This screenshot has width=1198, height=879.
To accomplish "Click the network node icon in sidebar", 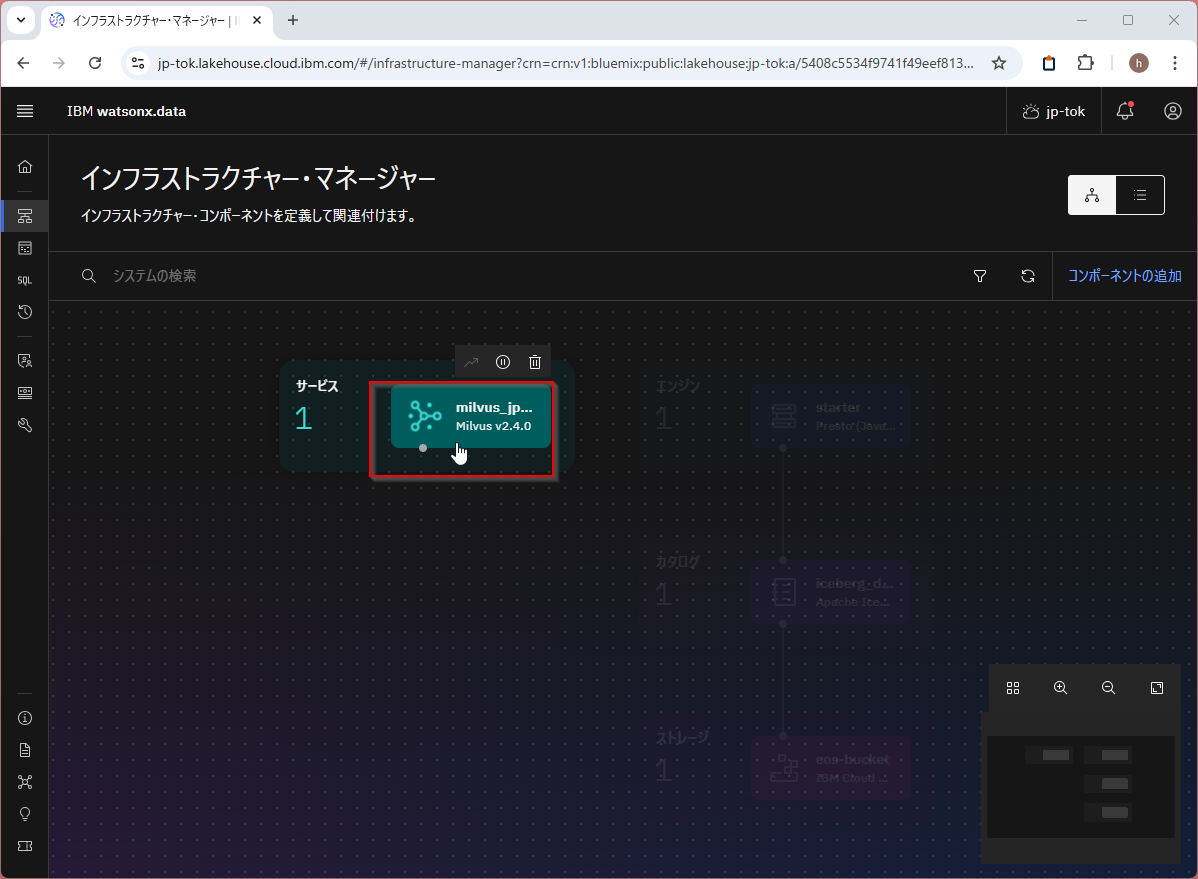I will point(24,783).
